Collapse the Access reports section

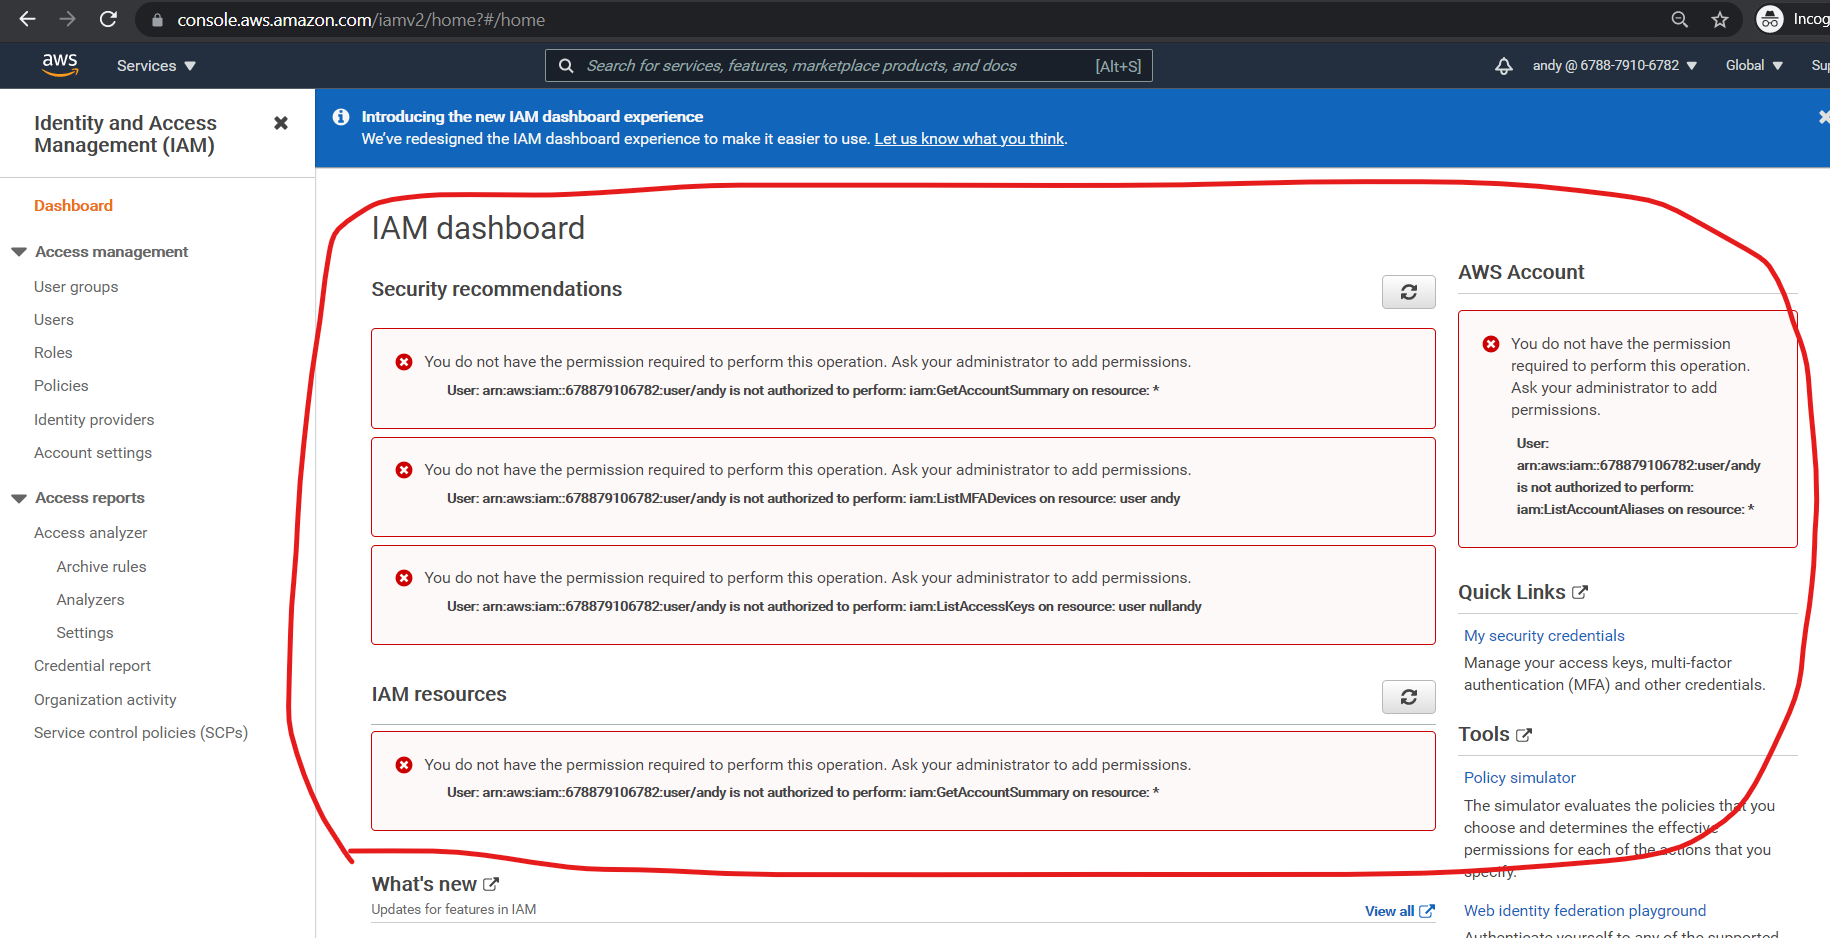pos(19,498)
